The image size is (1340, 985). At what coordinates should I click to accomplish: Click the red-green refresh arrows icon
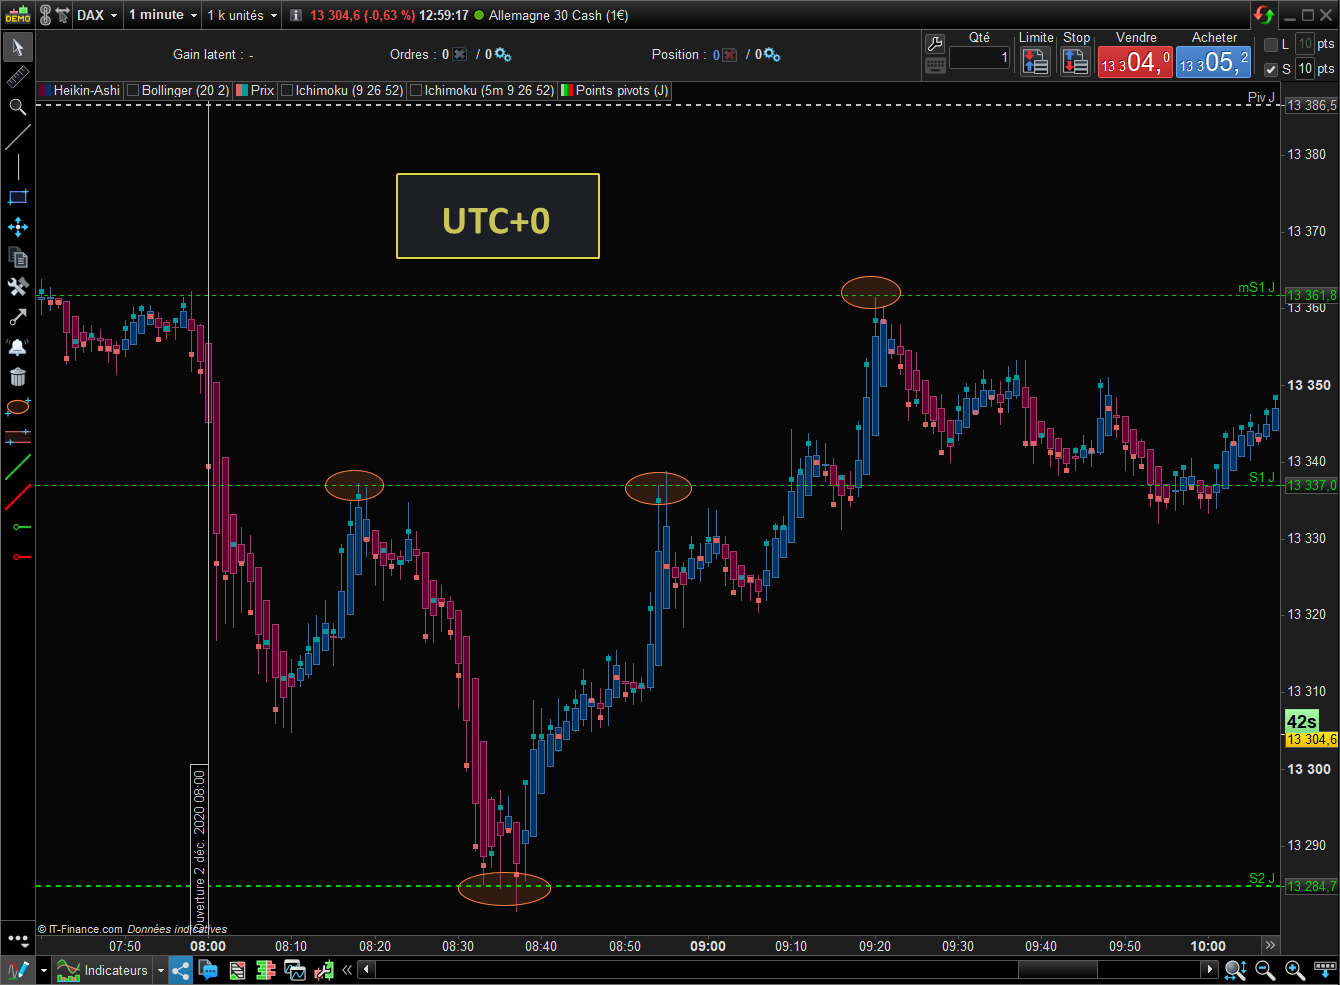[1264, 15]
